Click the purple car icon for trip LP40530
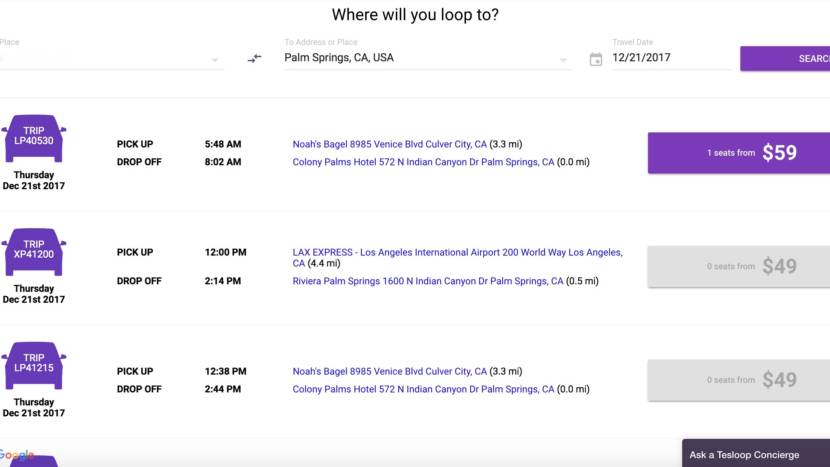This screenshot has height=467, width=830. coord(34,139)
